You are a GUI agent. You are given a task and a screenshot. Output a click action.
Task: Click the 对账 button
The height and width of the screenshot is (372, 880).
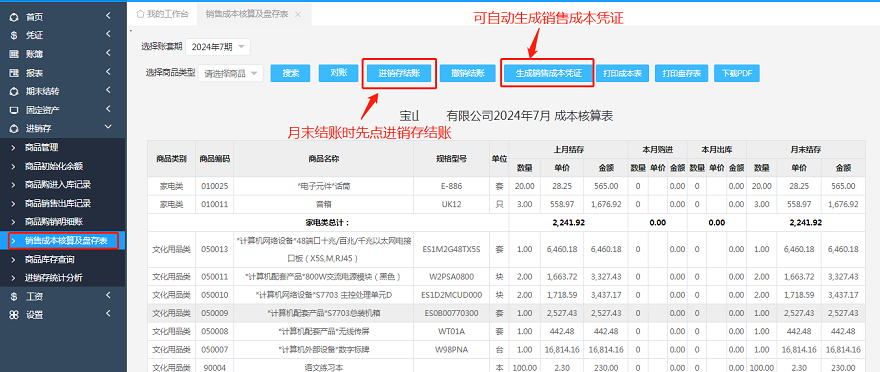338,73
